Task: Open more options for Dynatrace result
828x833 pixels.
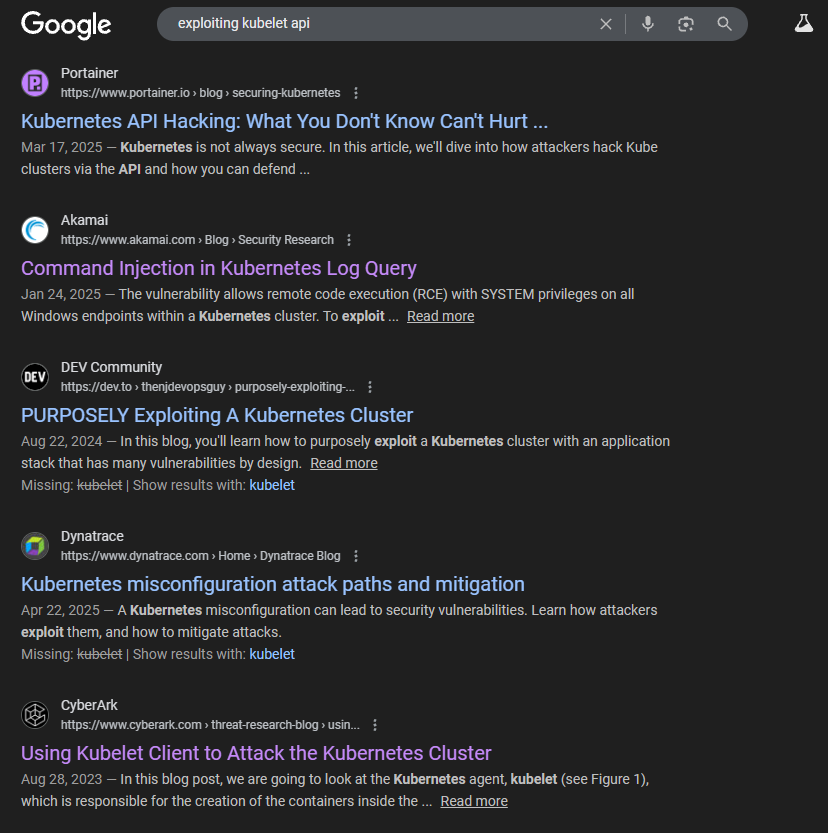Action: pos(356,556)
